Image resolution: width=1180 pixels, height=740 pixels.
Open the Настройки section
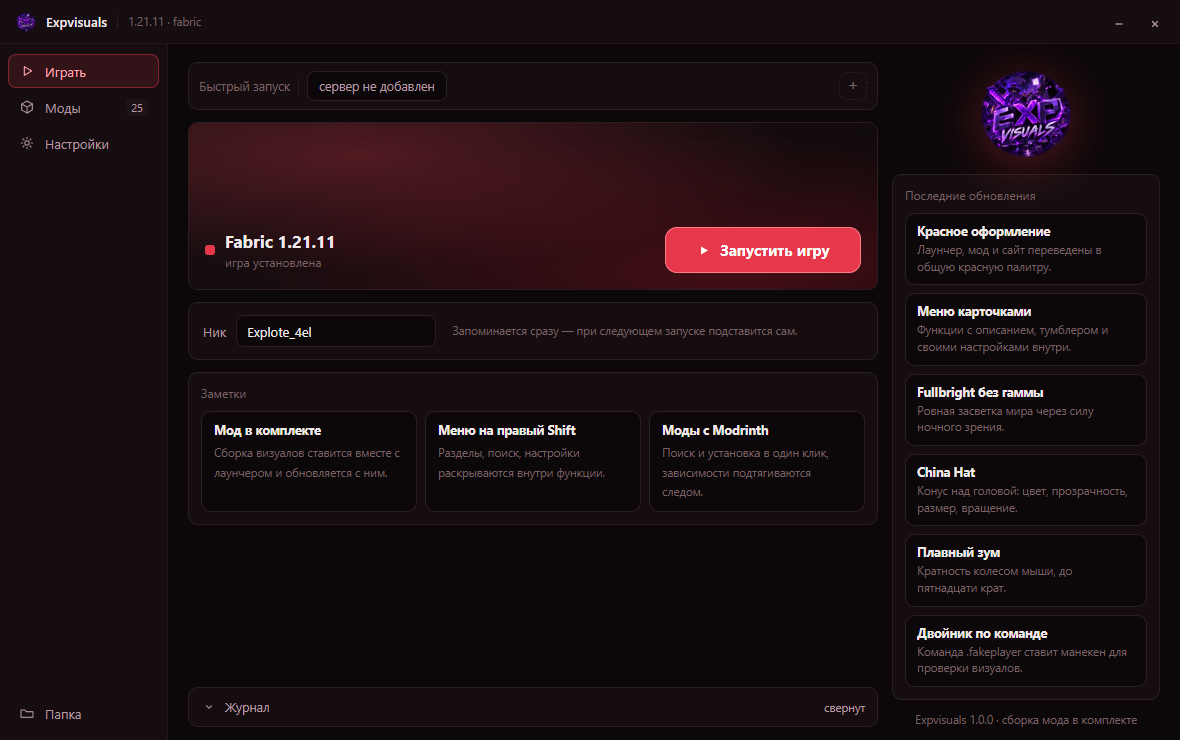(x=84, y=144)
